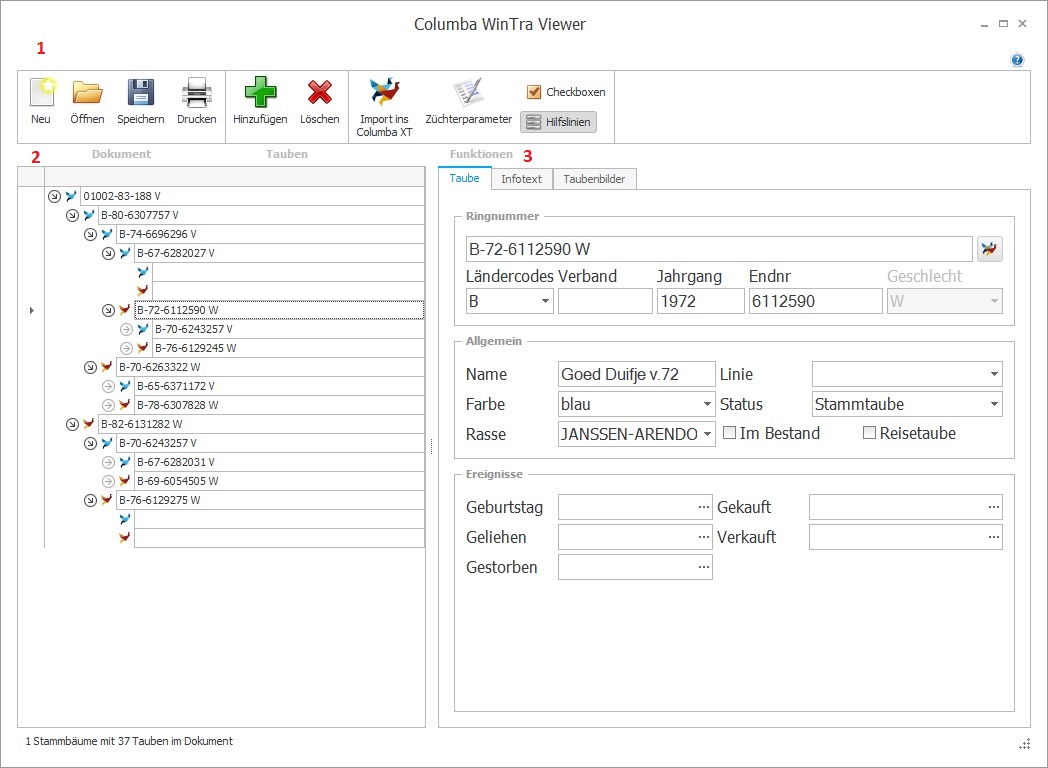1048x768 pixels.
Task: Print via the Drucken printer icon
Action: click(x=196, y=94)
